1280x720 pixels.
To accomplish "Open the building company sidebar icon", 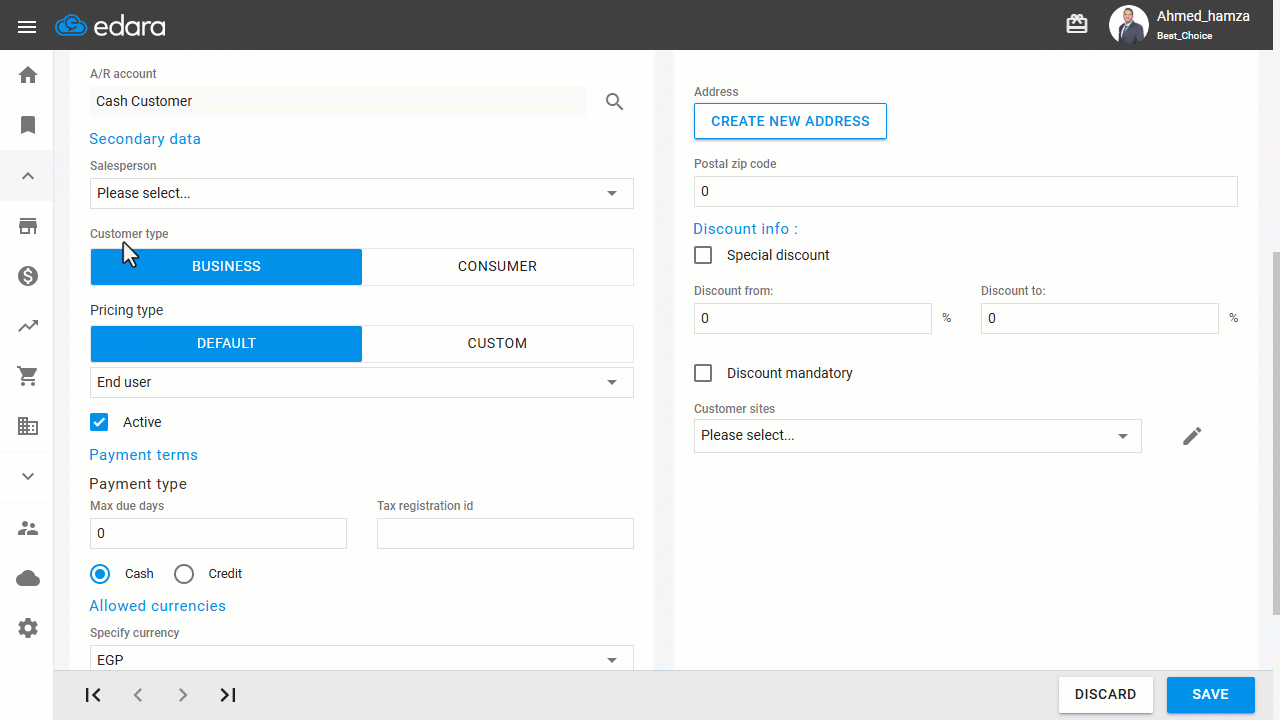I will coord(28,426).
